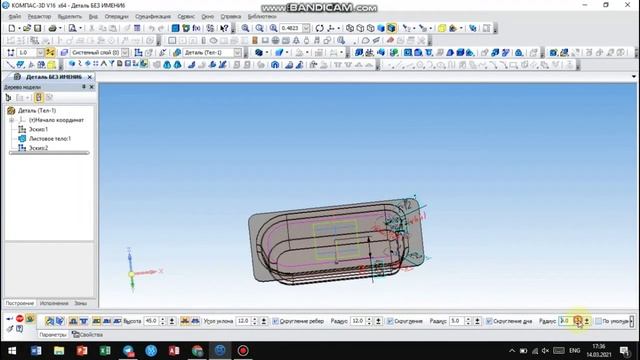The height and width of the screenshot is (360, 640).
Task: Toggle the Скругление дна checkbox
Action: [489, 321]
